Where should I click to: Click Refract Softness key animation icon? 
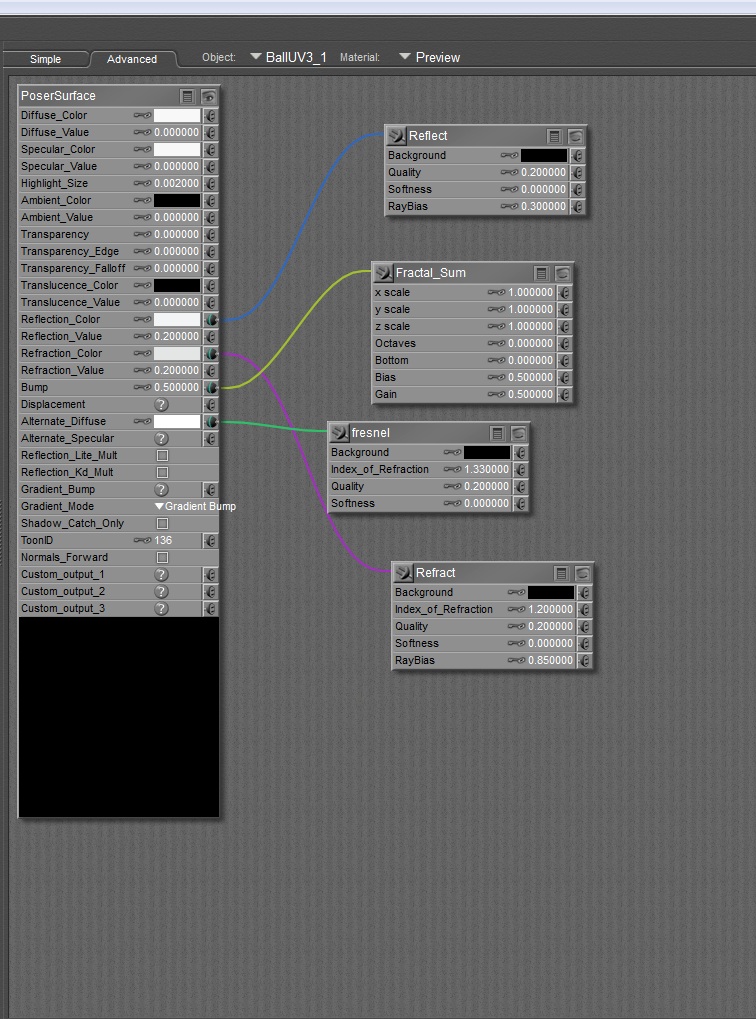[x=517, y=643]
